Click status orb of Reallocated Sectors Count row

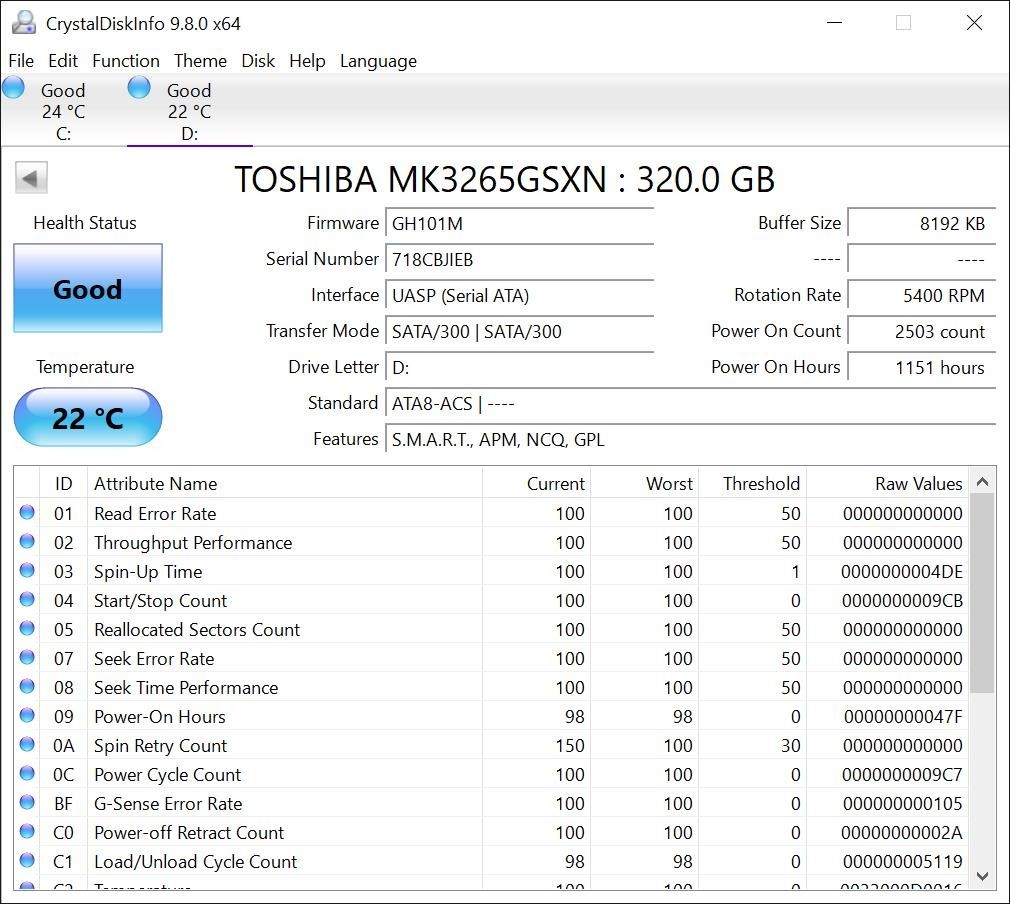[x=27, y=628]
